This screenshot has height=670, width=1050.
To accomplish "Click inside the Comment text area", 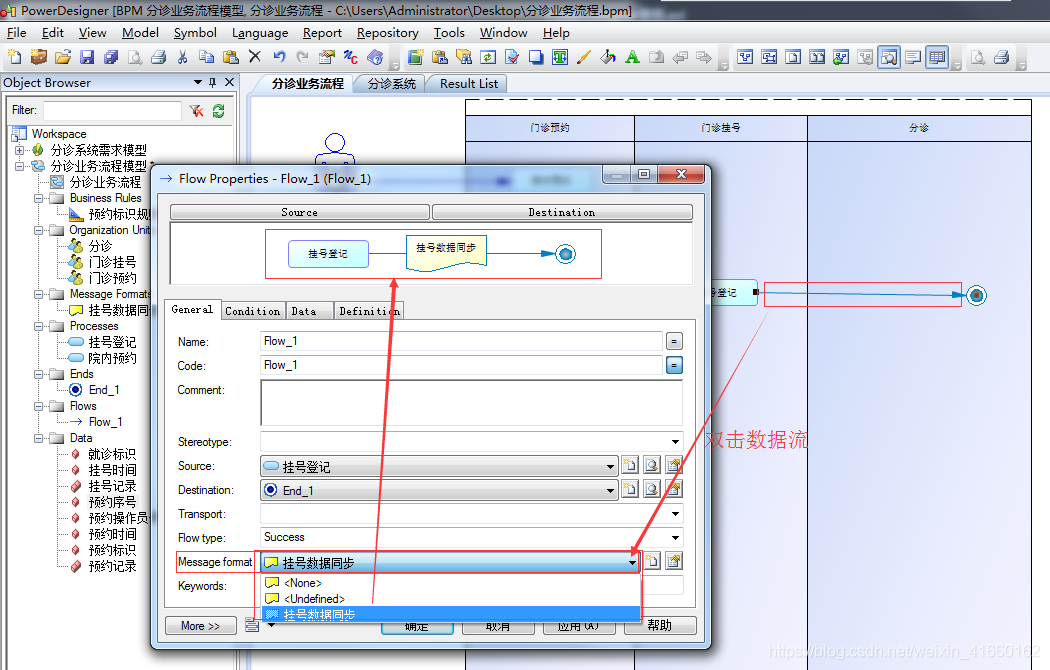I will pos(471,403).
